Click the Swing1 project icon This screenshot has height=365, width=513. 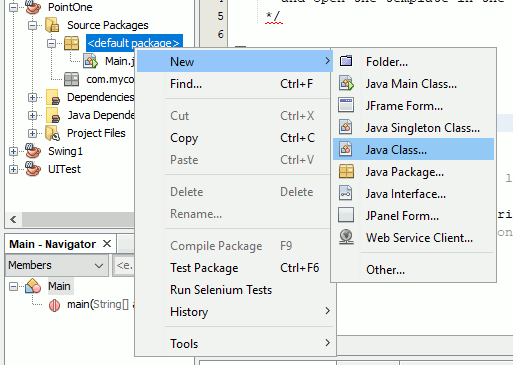(x=33, y=151)
